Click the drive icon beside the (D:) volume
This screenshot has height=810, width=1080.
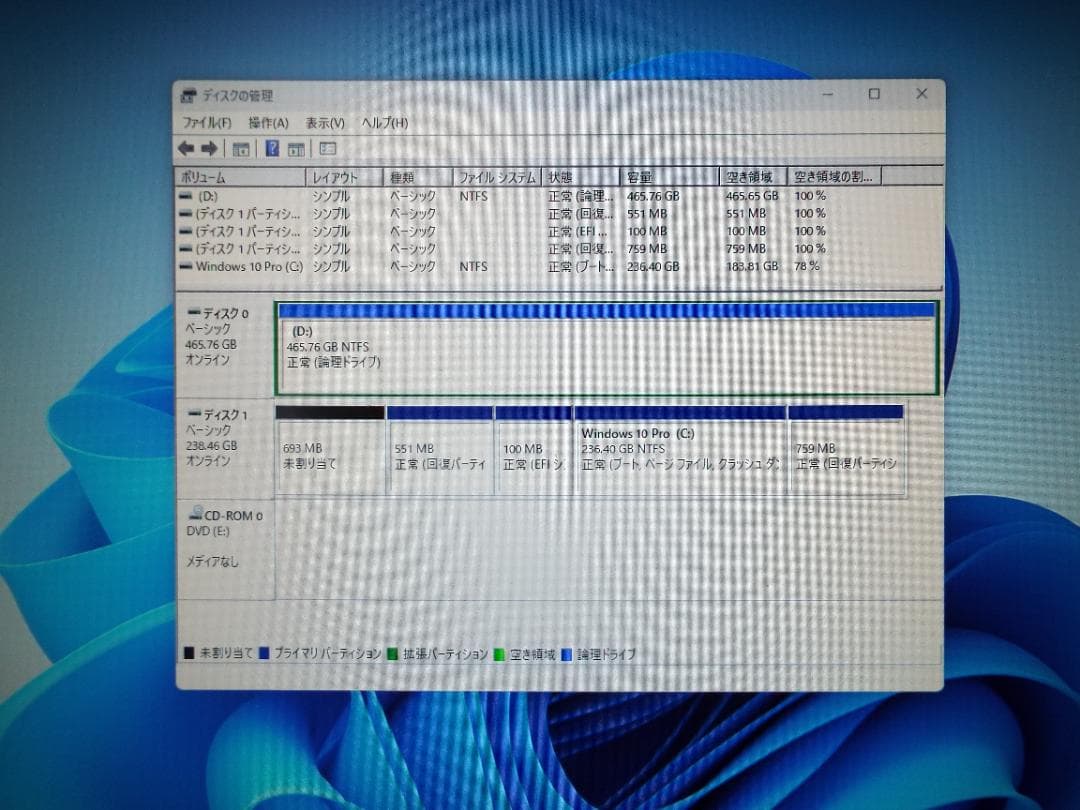point(186,196)
